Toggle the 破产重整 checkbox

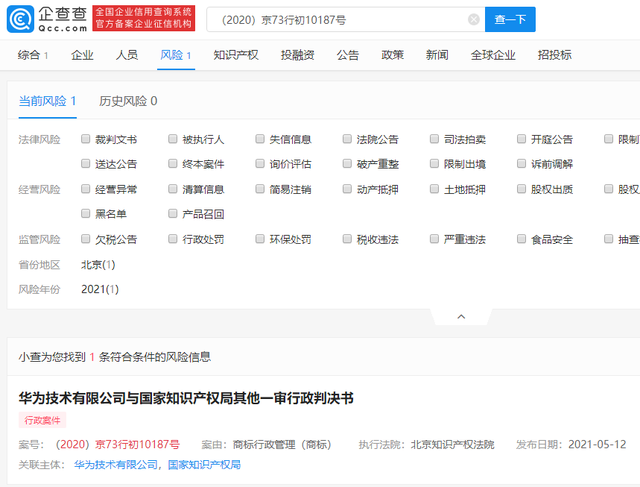pyautogui.click(x=348, y=164)
